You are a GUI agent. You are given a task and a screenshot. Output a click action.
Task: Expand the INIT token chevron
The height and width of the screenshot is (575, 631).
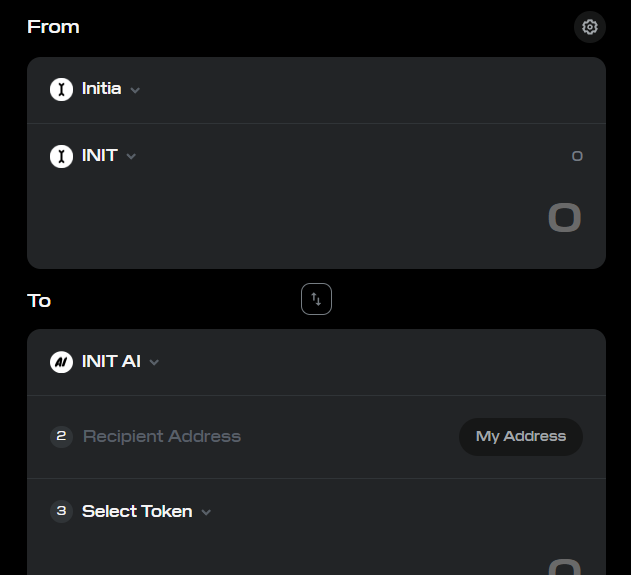point(131,157)
